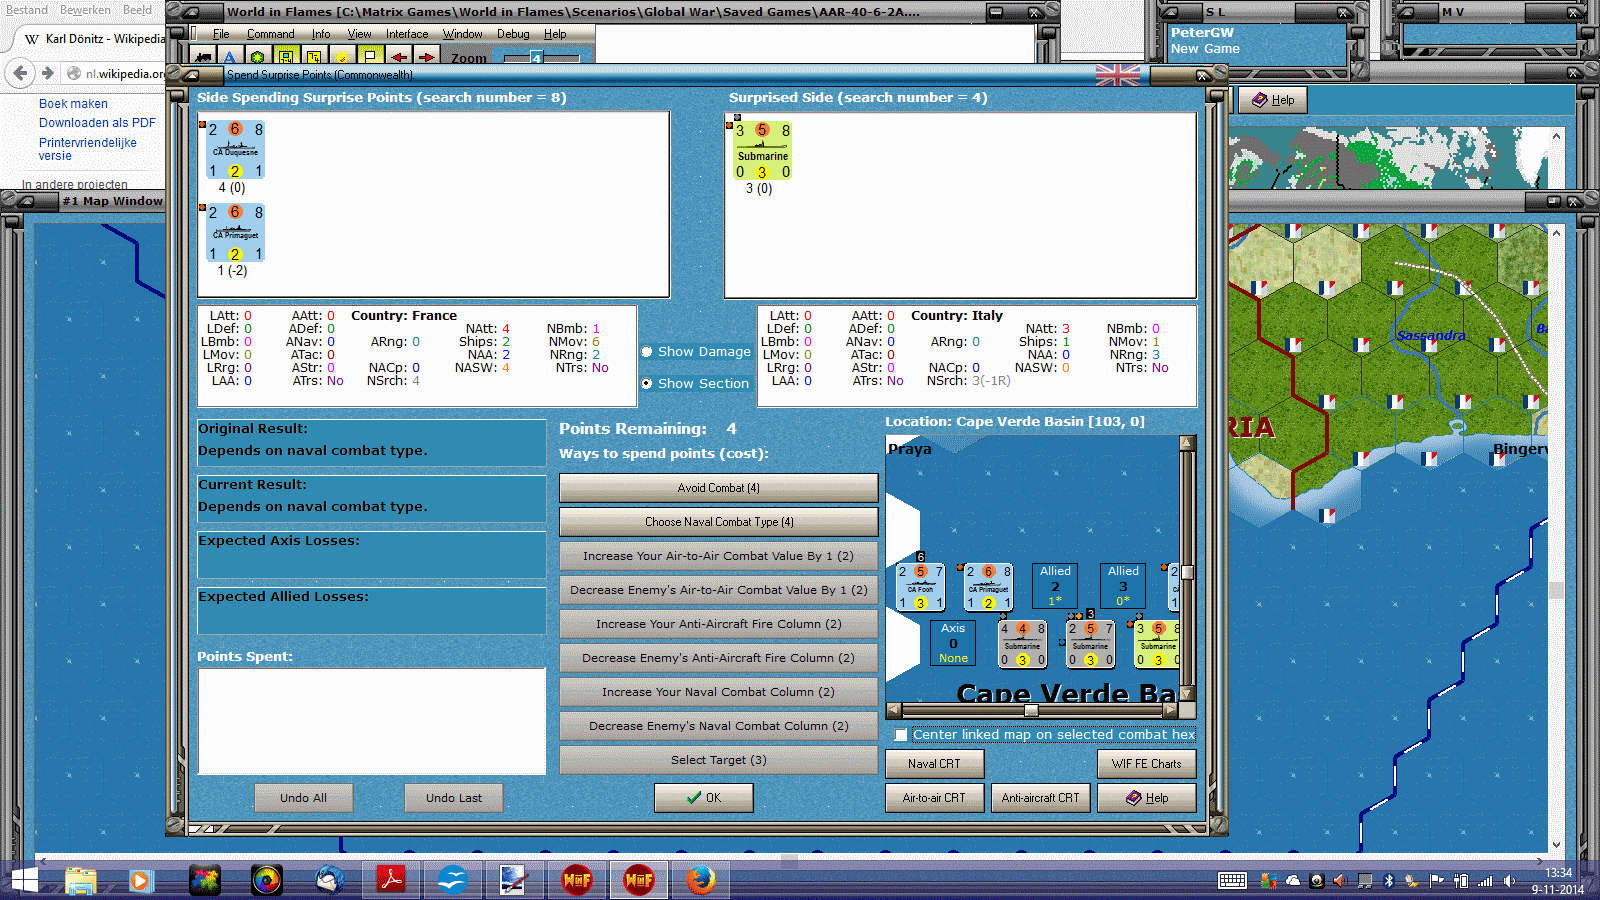Screen dimensions: 1600x900
Task: Click the Windows Start button
Action: point(23,880)
